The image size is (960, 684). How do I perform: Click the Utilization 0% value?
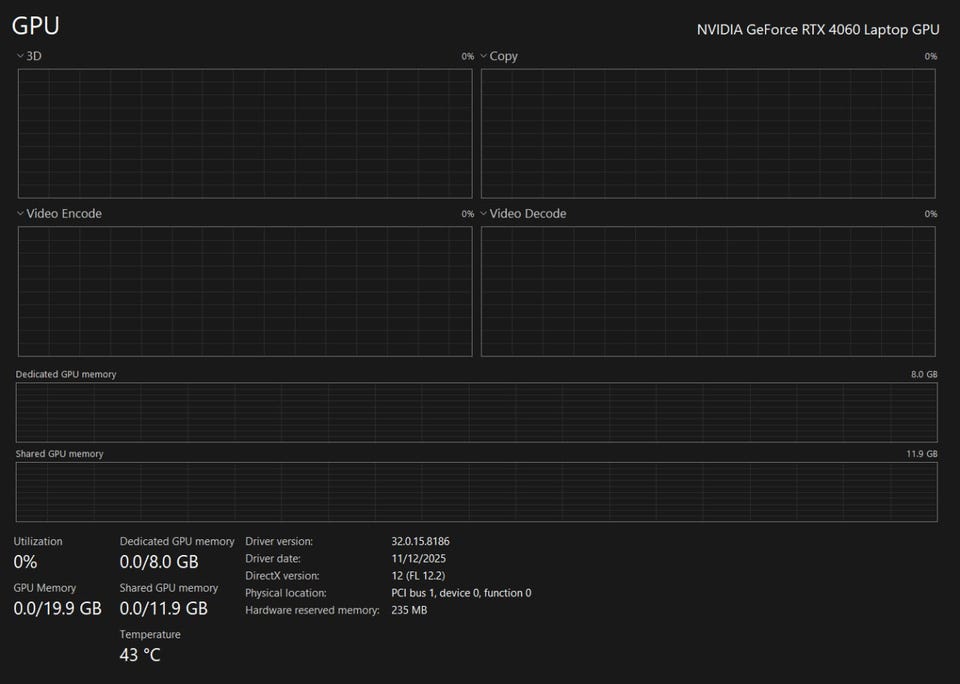[25, 562]
